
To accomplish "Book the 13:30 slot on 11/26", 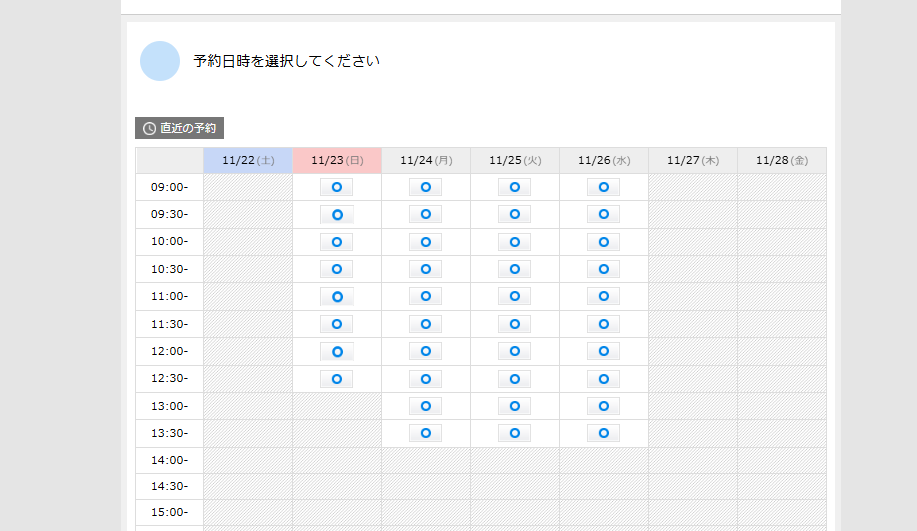I will coord(603,433).
